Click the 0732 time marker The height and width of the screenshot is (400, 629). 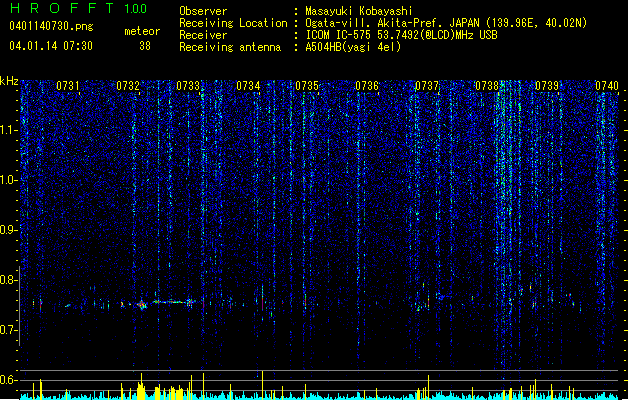(x=128, y=86)
